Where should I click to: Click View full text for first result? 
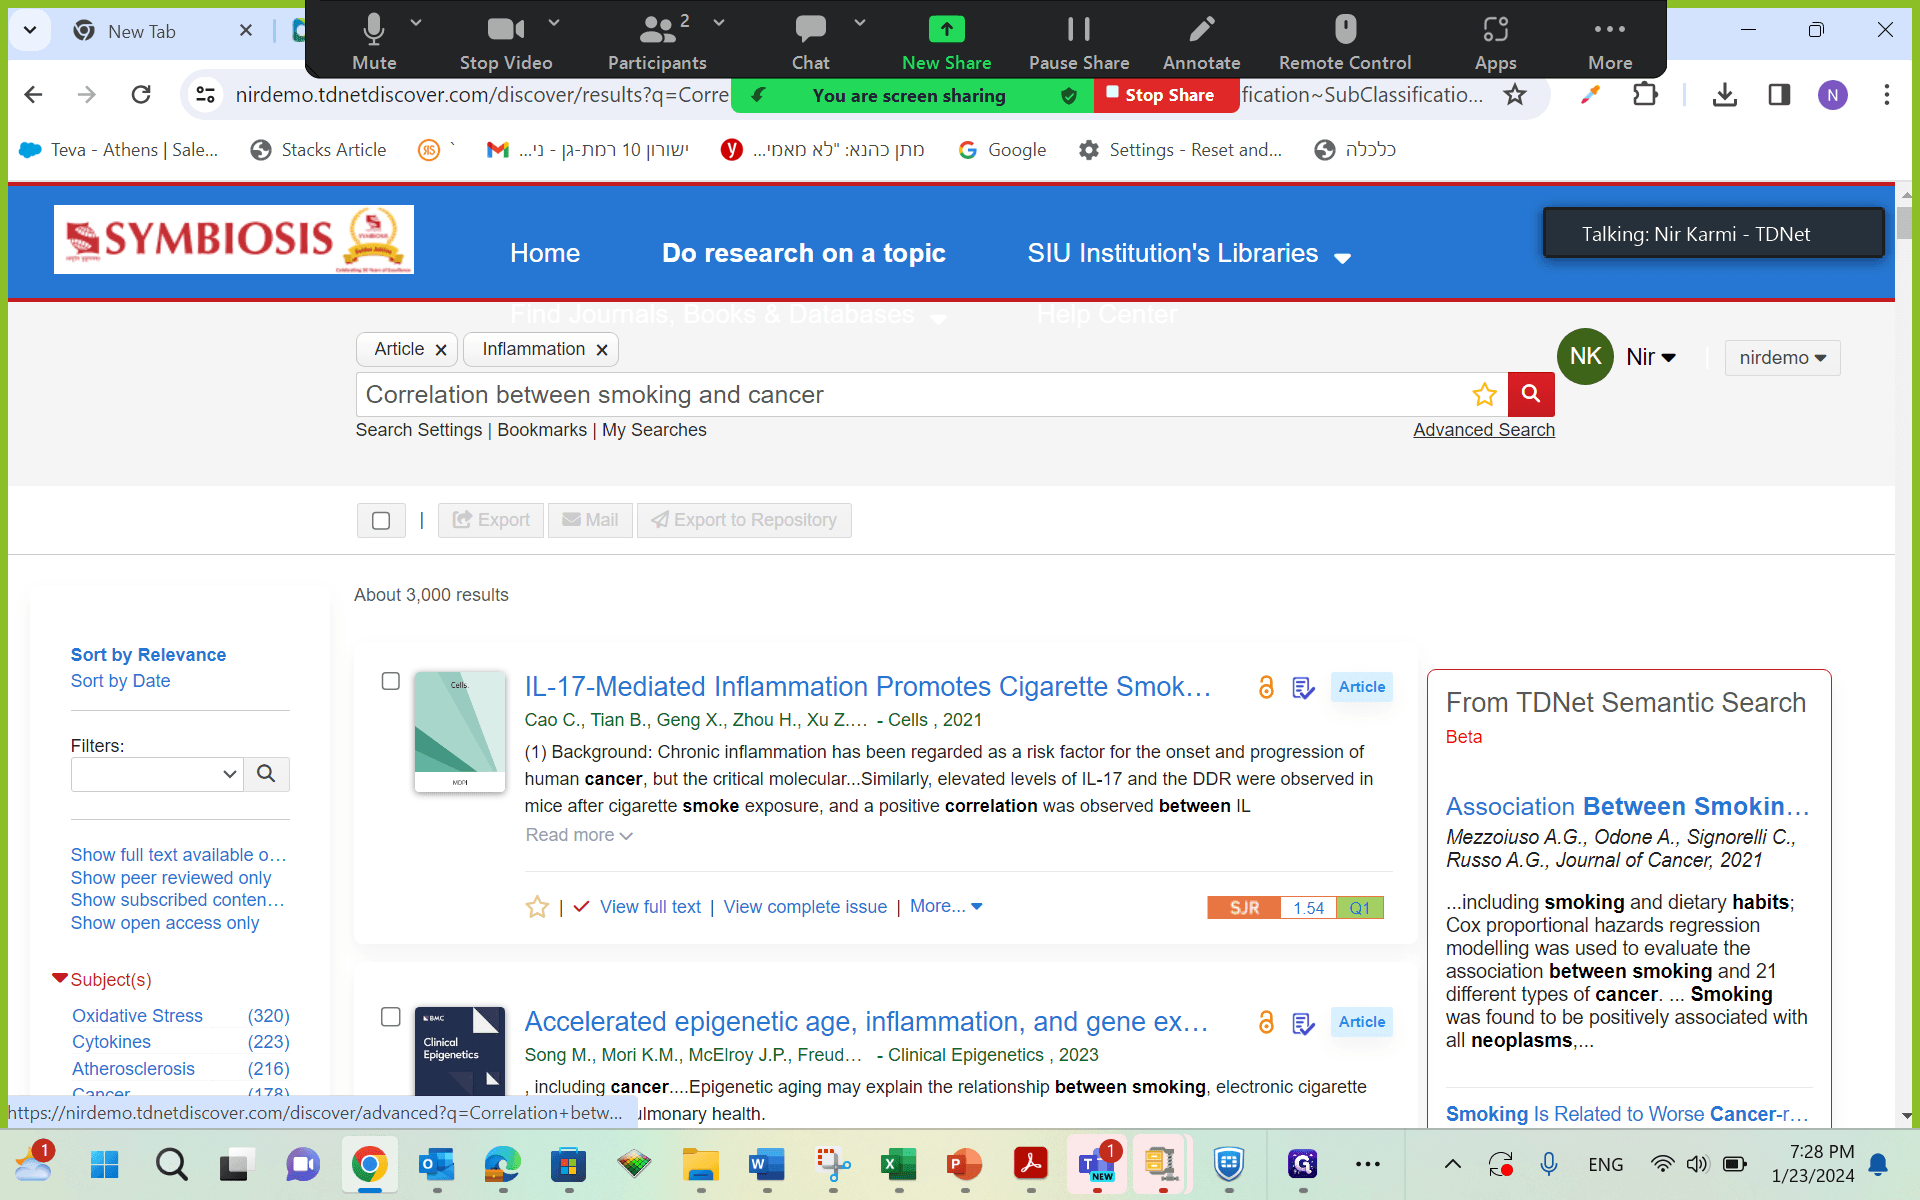point(650,907)
